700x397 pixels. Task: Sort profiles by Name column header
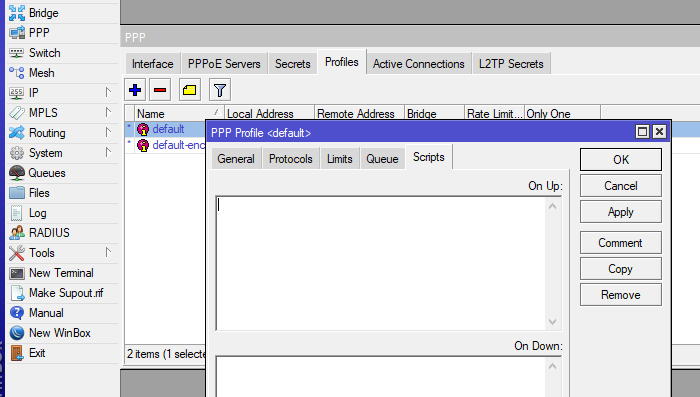tap(179, 113)
